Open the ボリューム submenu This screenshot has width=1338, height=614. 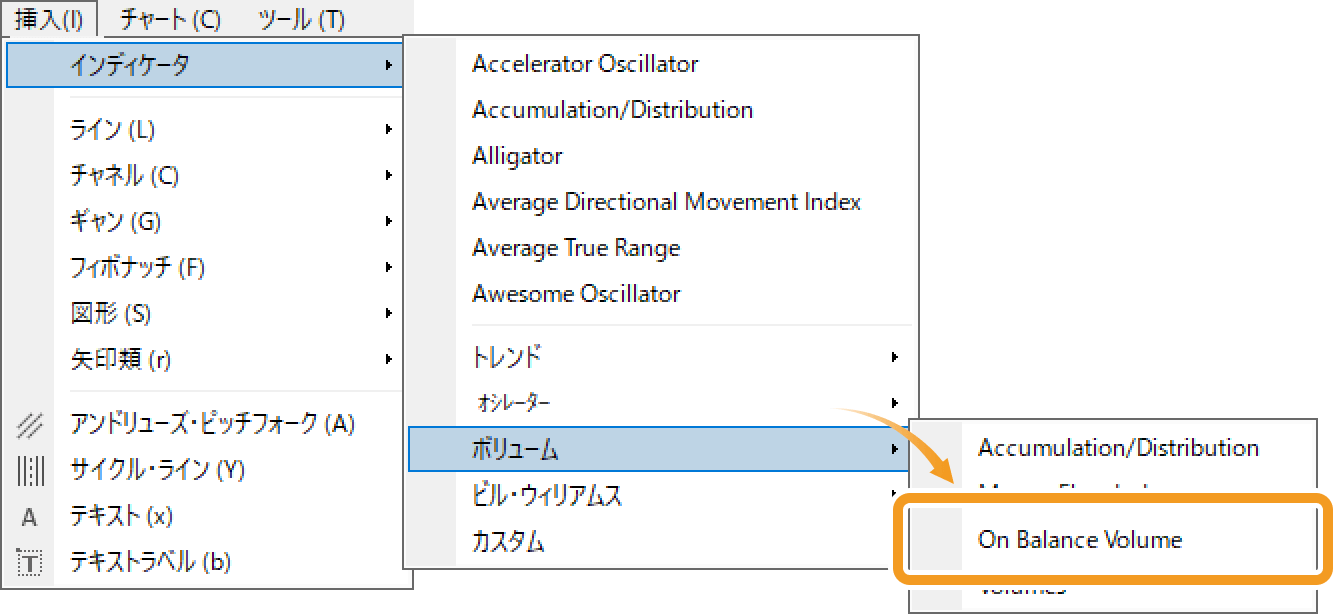[x=658, y=449]
